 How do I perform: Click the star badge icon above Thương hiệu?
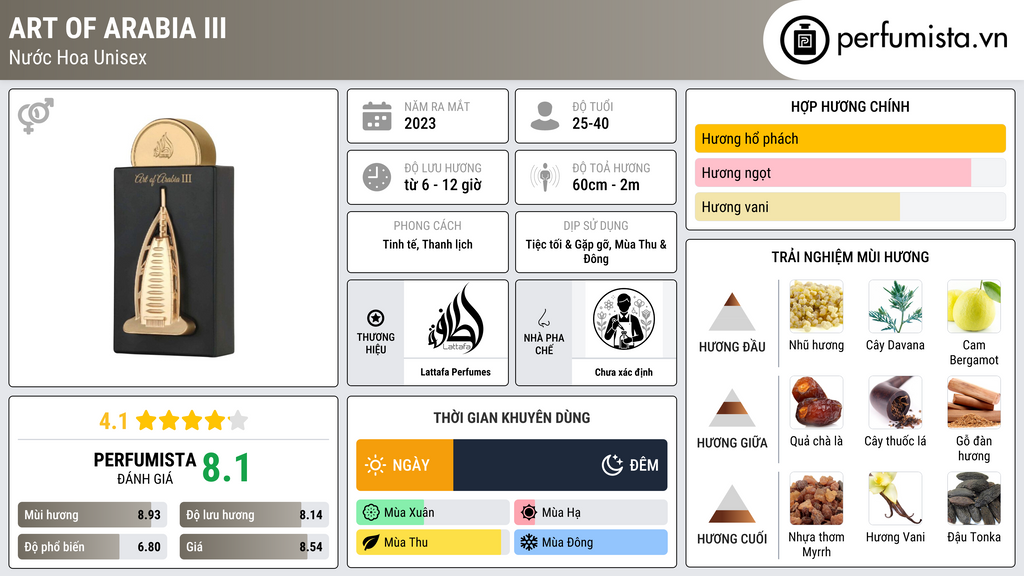tap(376, 318)
